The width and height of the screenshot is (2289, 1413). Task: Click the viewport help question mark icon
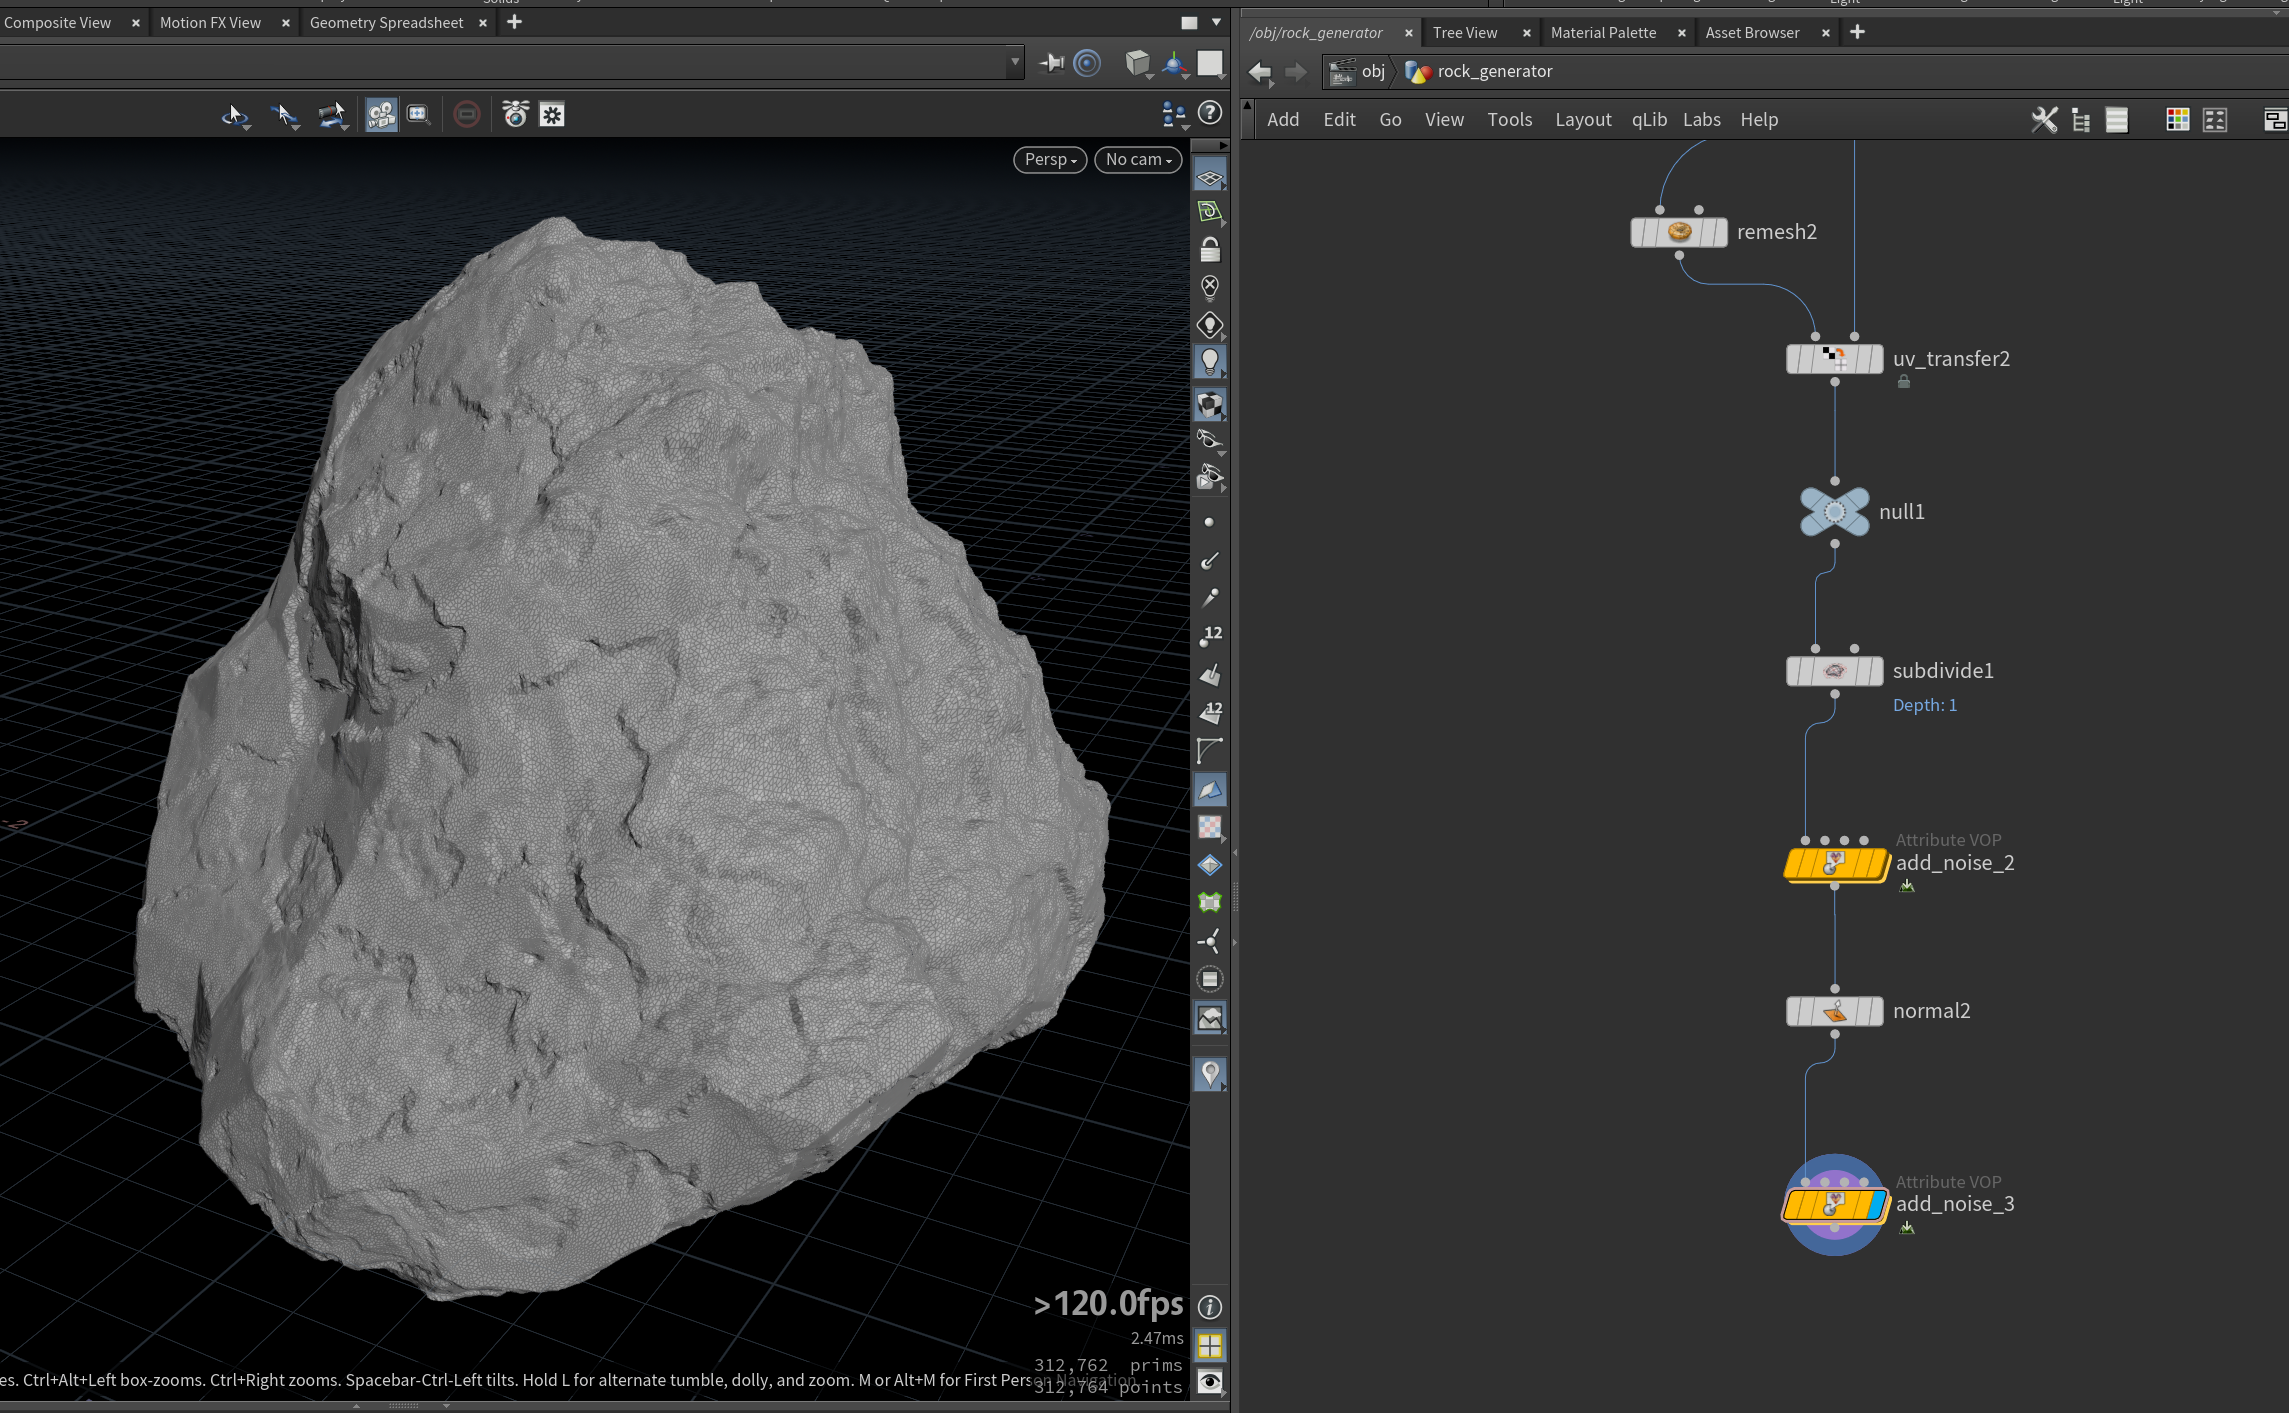[1210, 113]
